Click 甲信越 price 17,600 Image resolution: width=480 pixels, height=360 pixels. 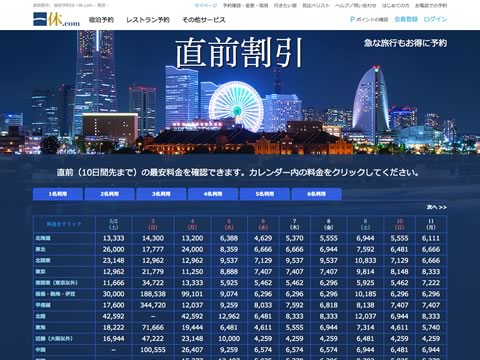(113, 305)
